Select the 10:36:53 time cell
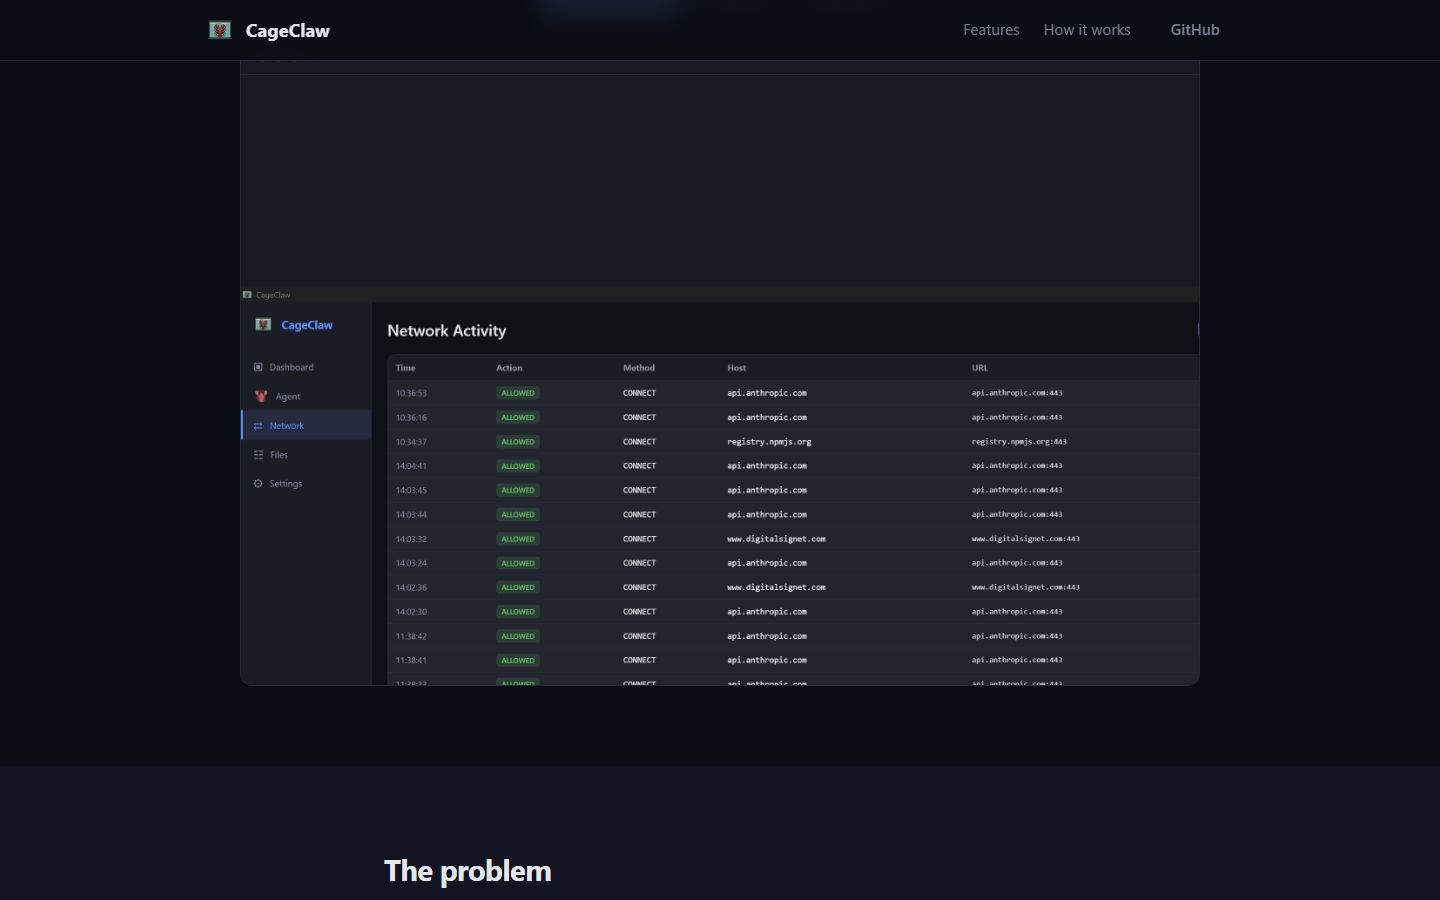This screenshot has height=900, width=1440. (x=411, y=393)
